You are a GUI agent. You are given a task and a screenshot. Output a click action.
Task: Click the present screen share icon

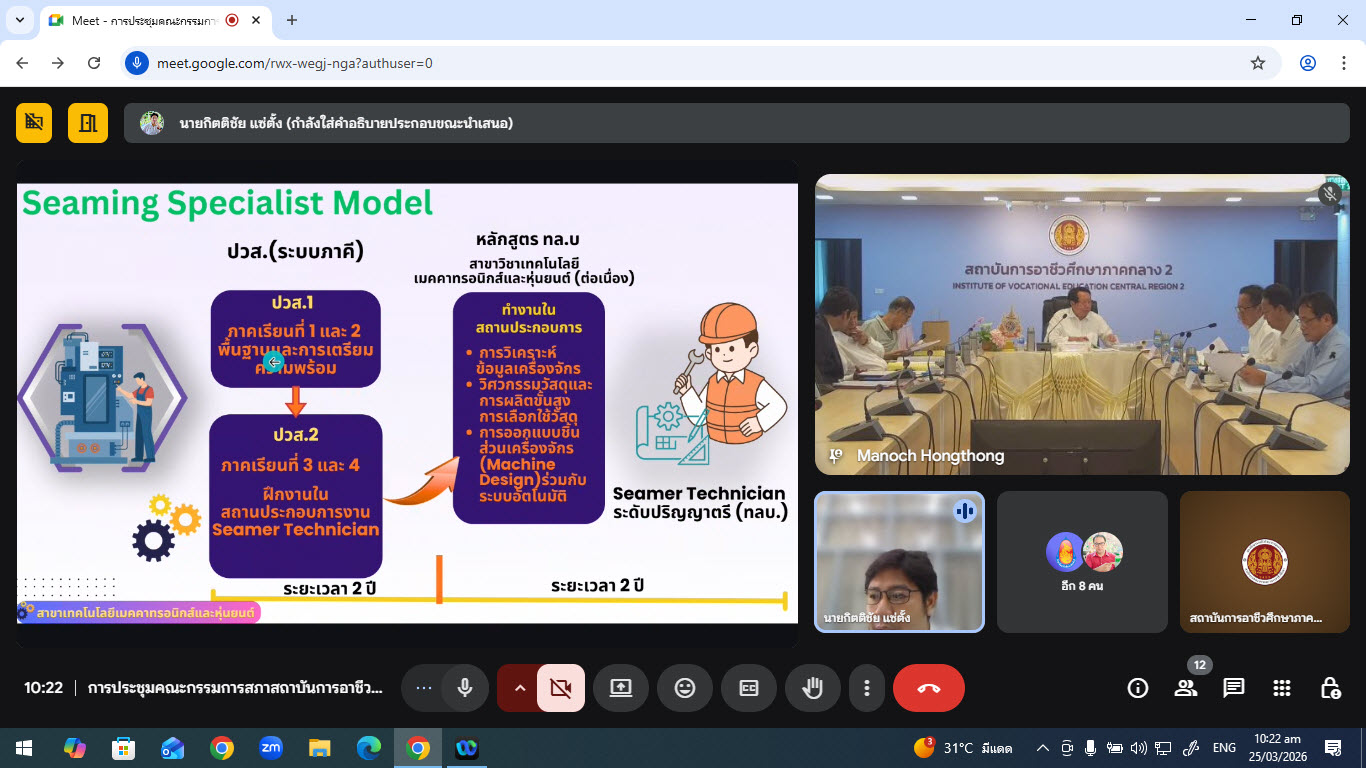[x=621, y=688]
